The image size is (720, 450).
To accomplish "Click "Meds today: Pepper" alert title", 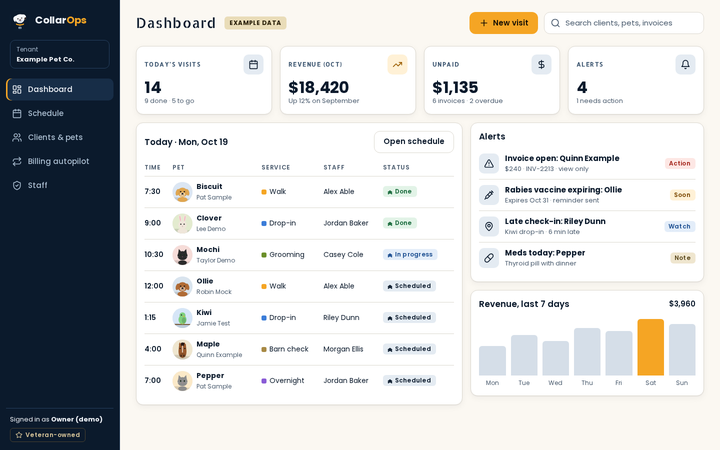I will pos(545,253).
